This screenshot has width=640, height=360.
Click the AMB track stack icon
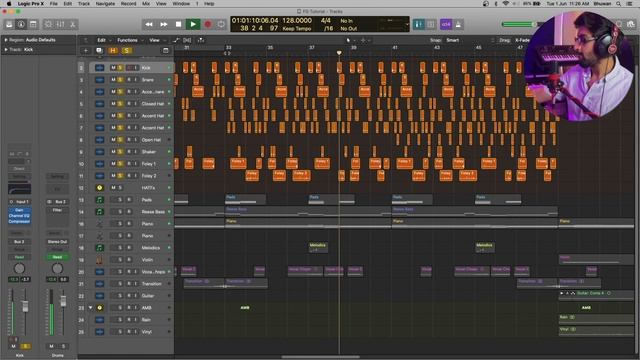pyautogui.click(x=99, y=308)
